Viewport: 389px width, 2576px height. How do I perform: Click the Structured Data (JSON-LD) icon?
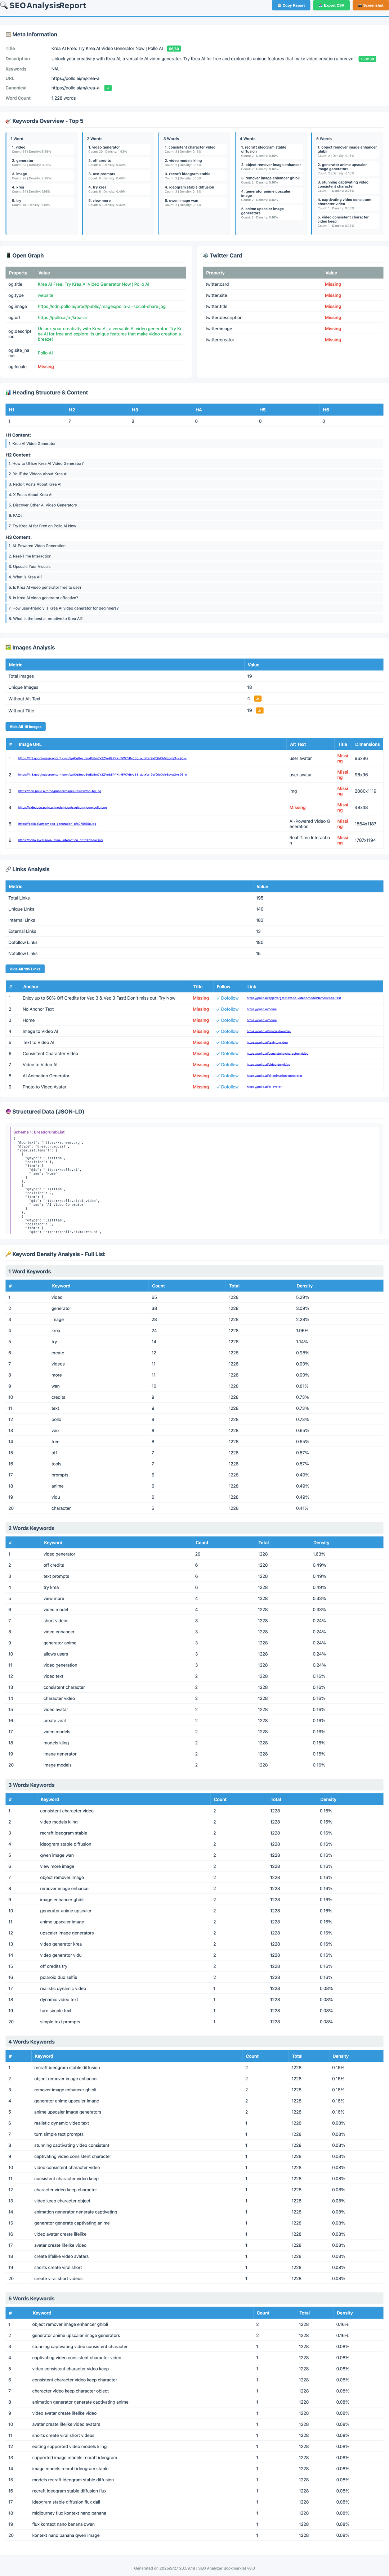[x=8, y=1111]
